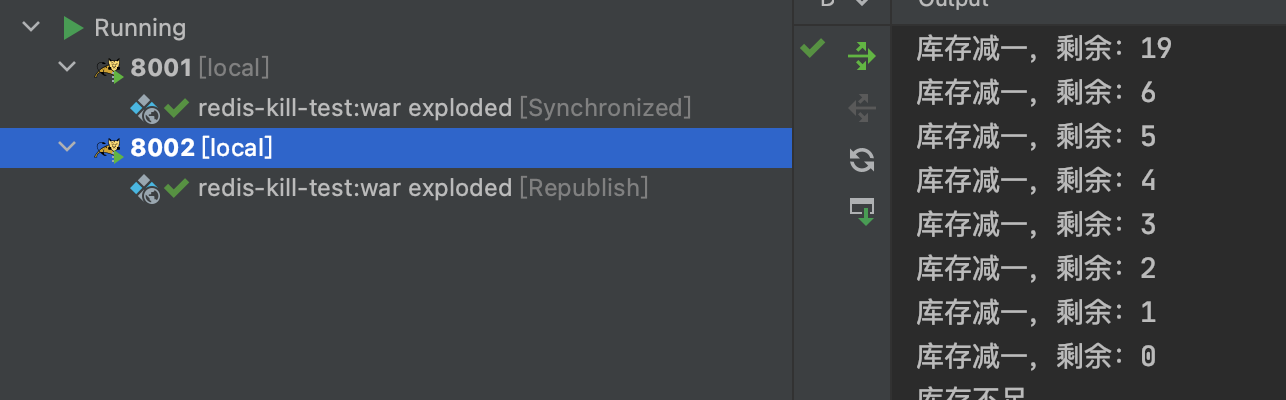Viewport: 1286px width, 400px height.
Task: Click the scroll-to-end green down arrow icon
Action: click(x=861, y=211)
